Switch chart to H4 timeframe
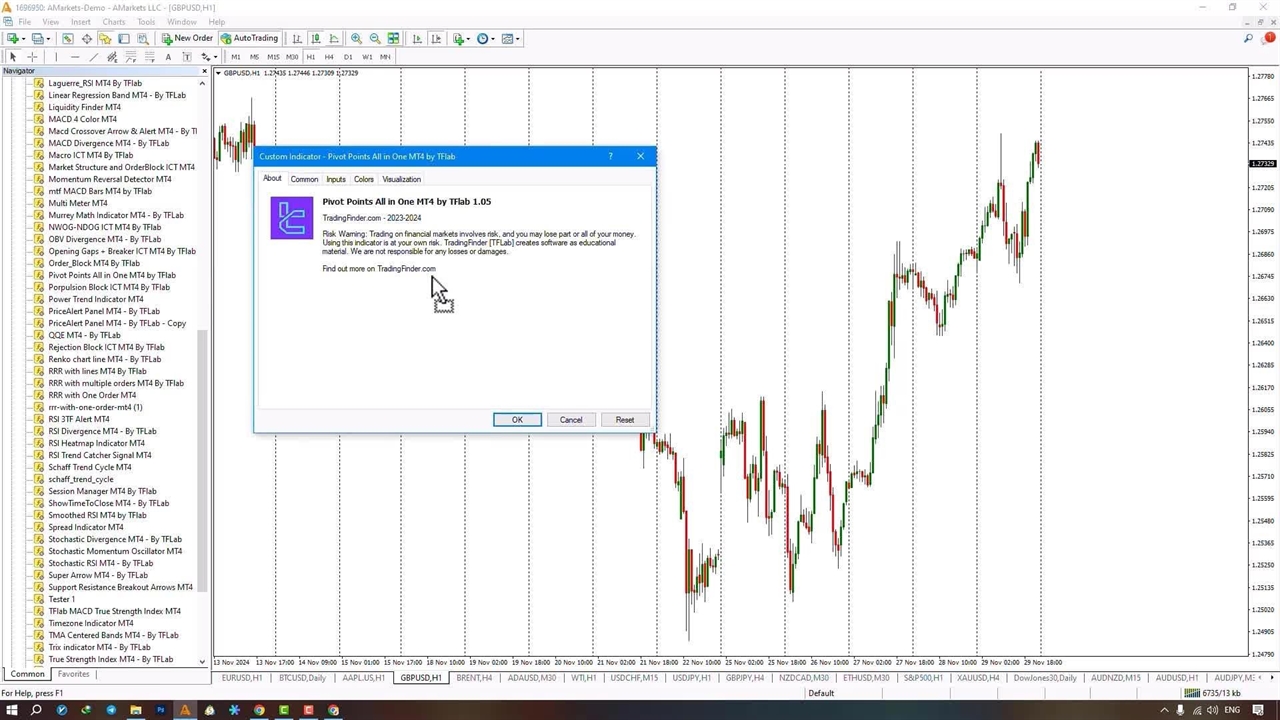 point(329,57)
